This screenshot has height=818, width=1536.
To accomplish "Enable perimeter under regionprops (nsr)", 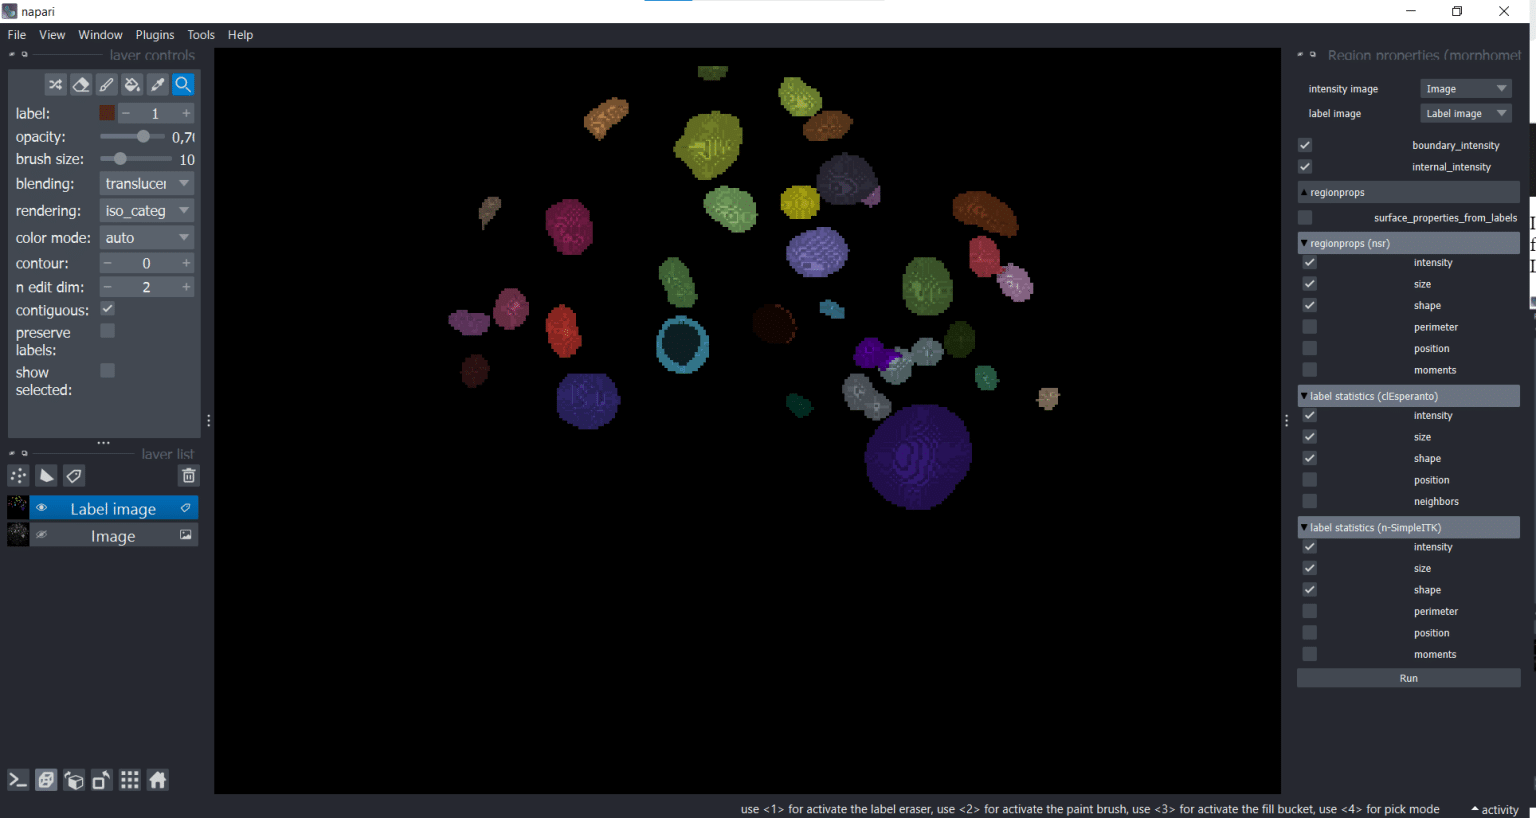I will (x=1309, y=327).
